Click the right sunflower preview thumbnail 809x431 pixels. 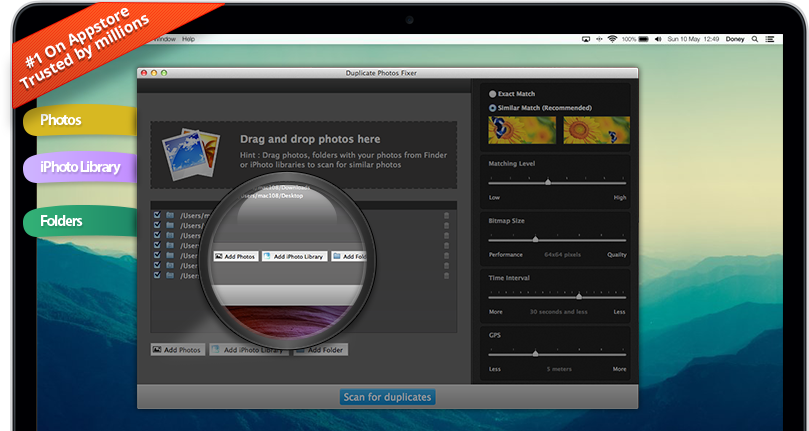pos(596,130)
